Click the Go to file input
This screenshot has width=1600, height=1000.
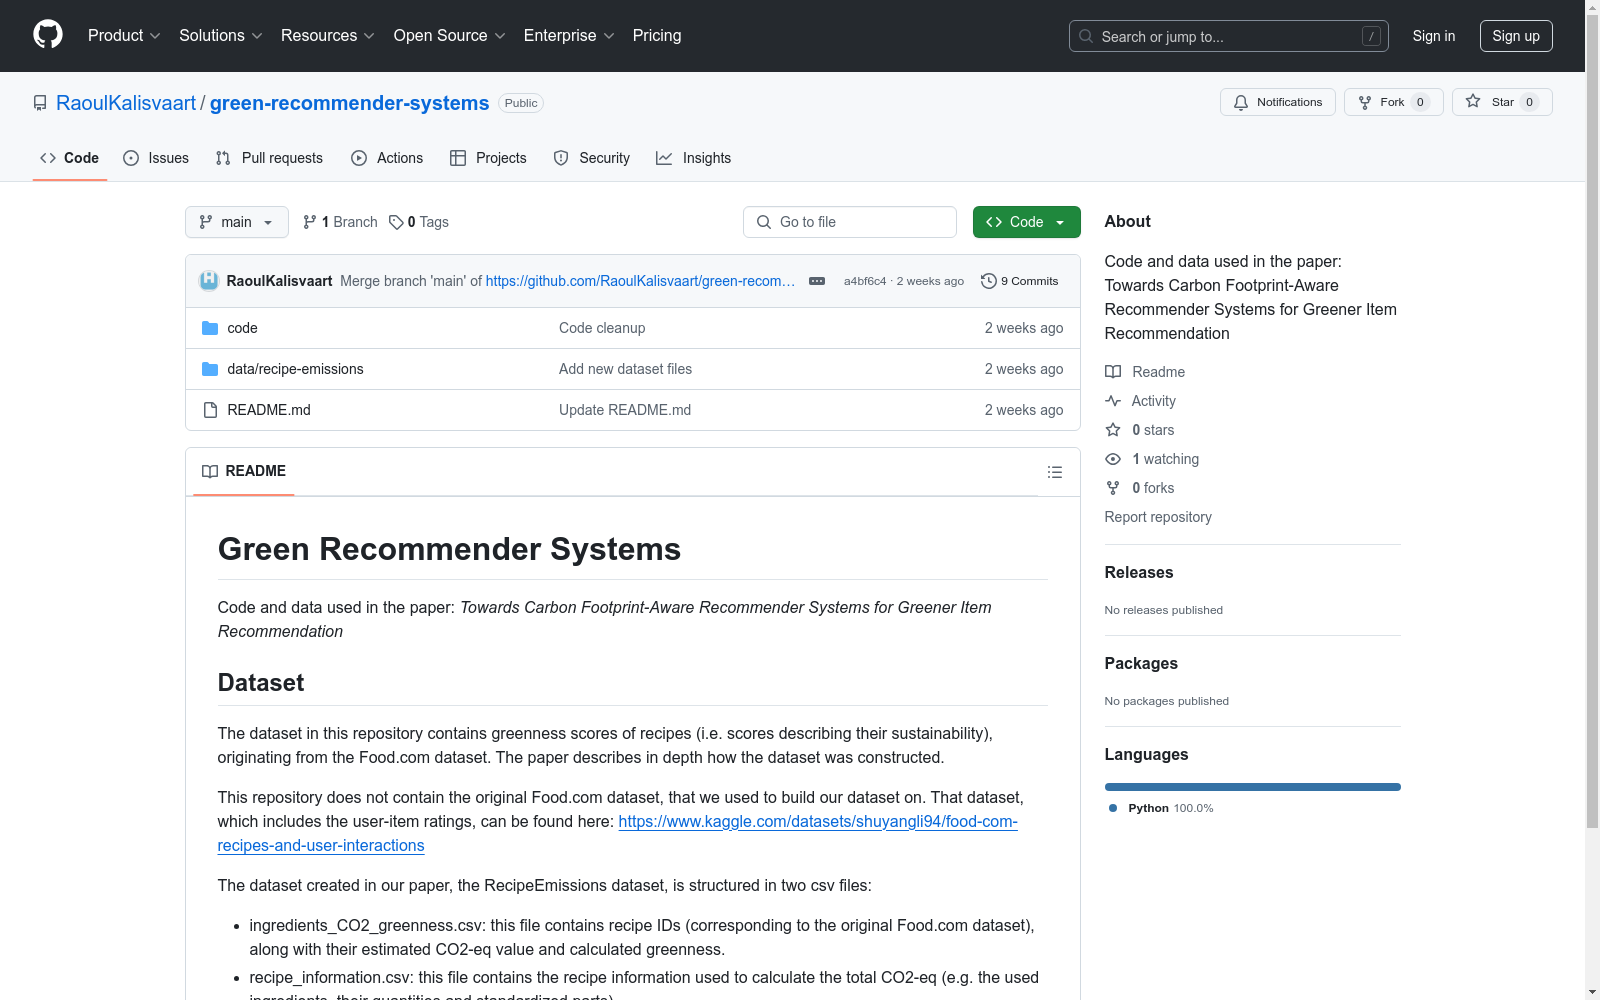pyautogui.click(x=850, y=222)
